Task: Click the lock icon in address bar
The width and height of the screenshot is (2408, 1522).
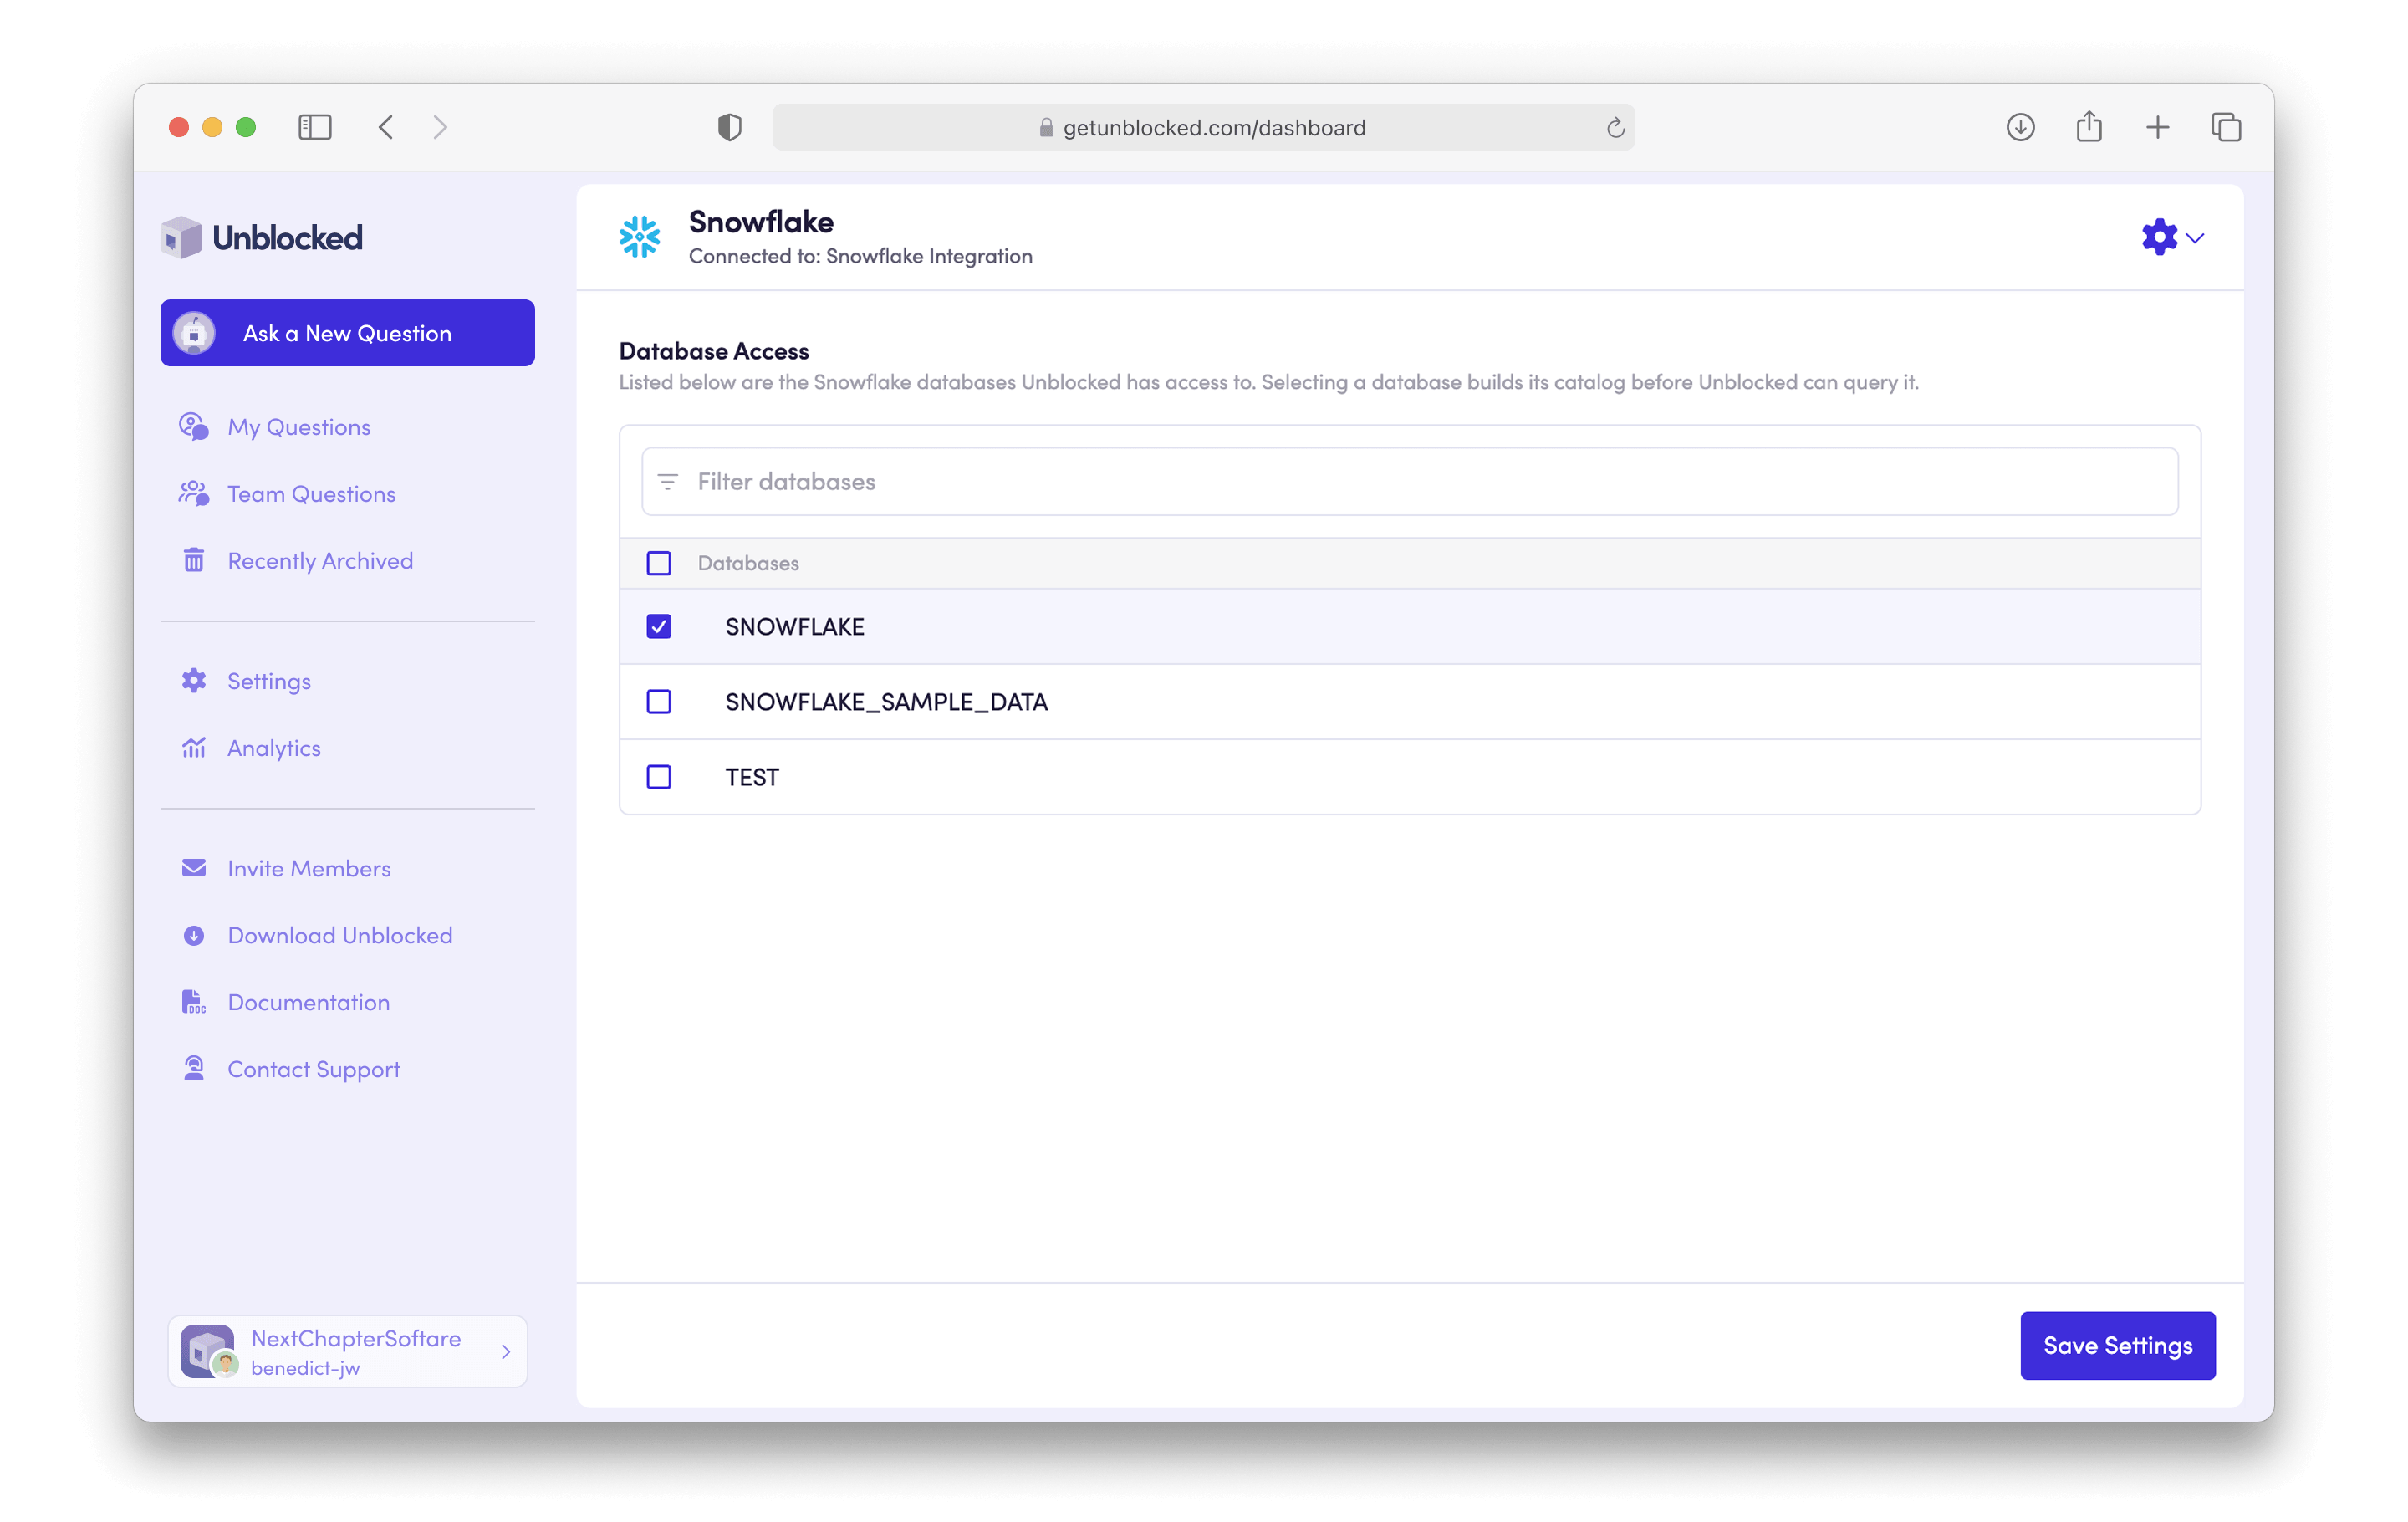Action: point(1046,127)
